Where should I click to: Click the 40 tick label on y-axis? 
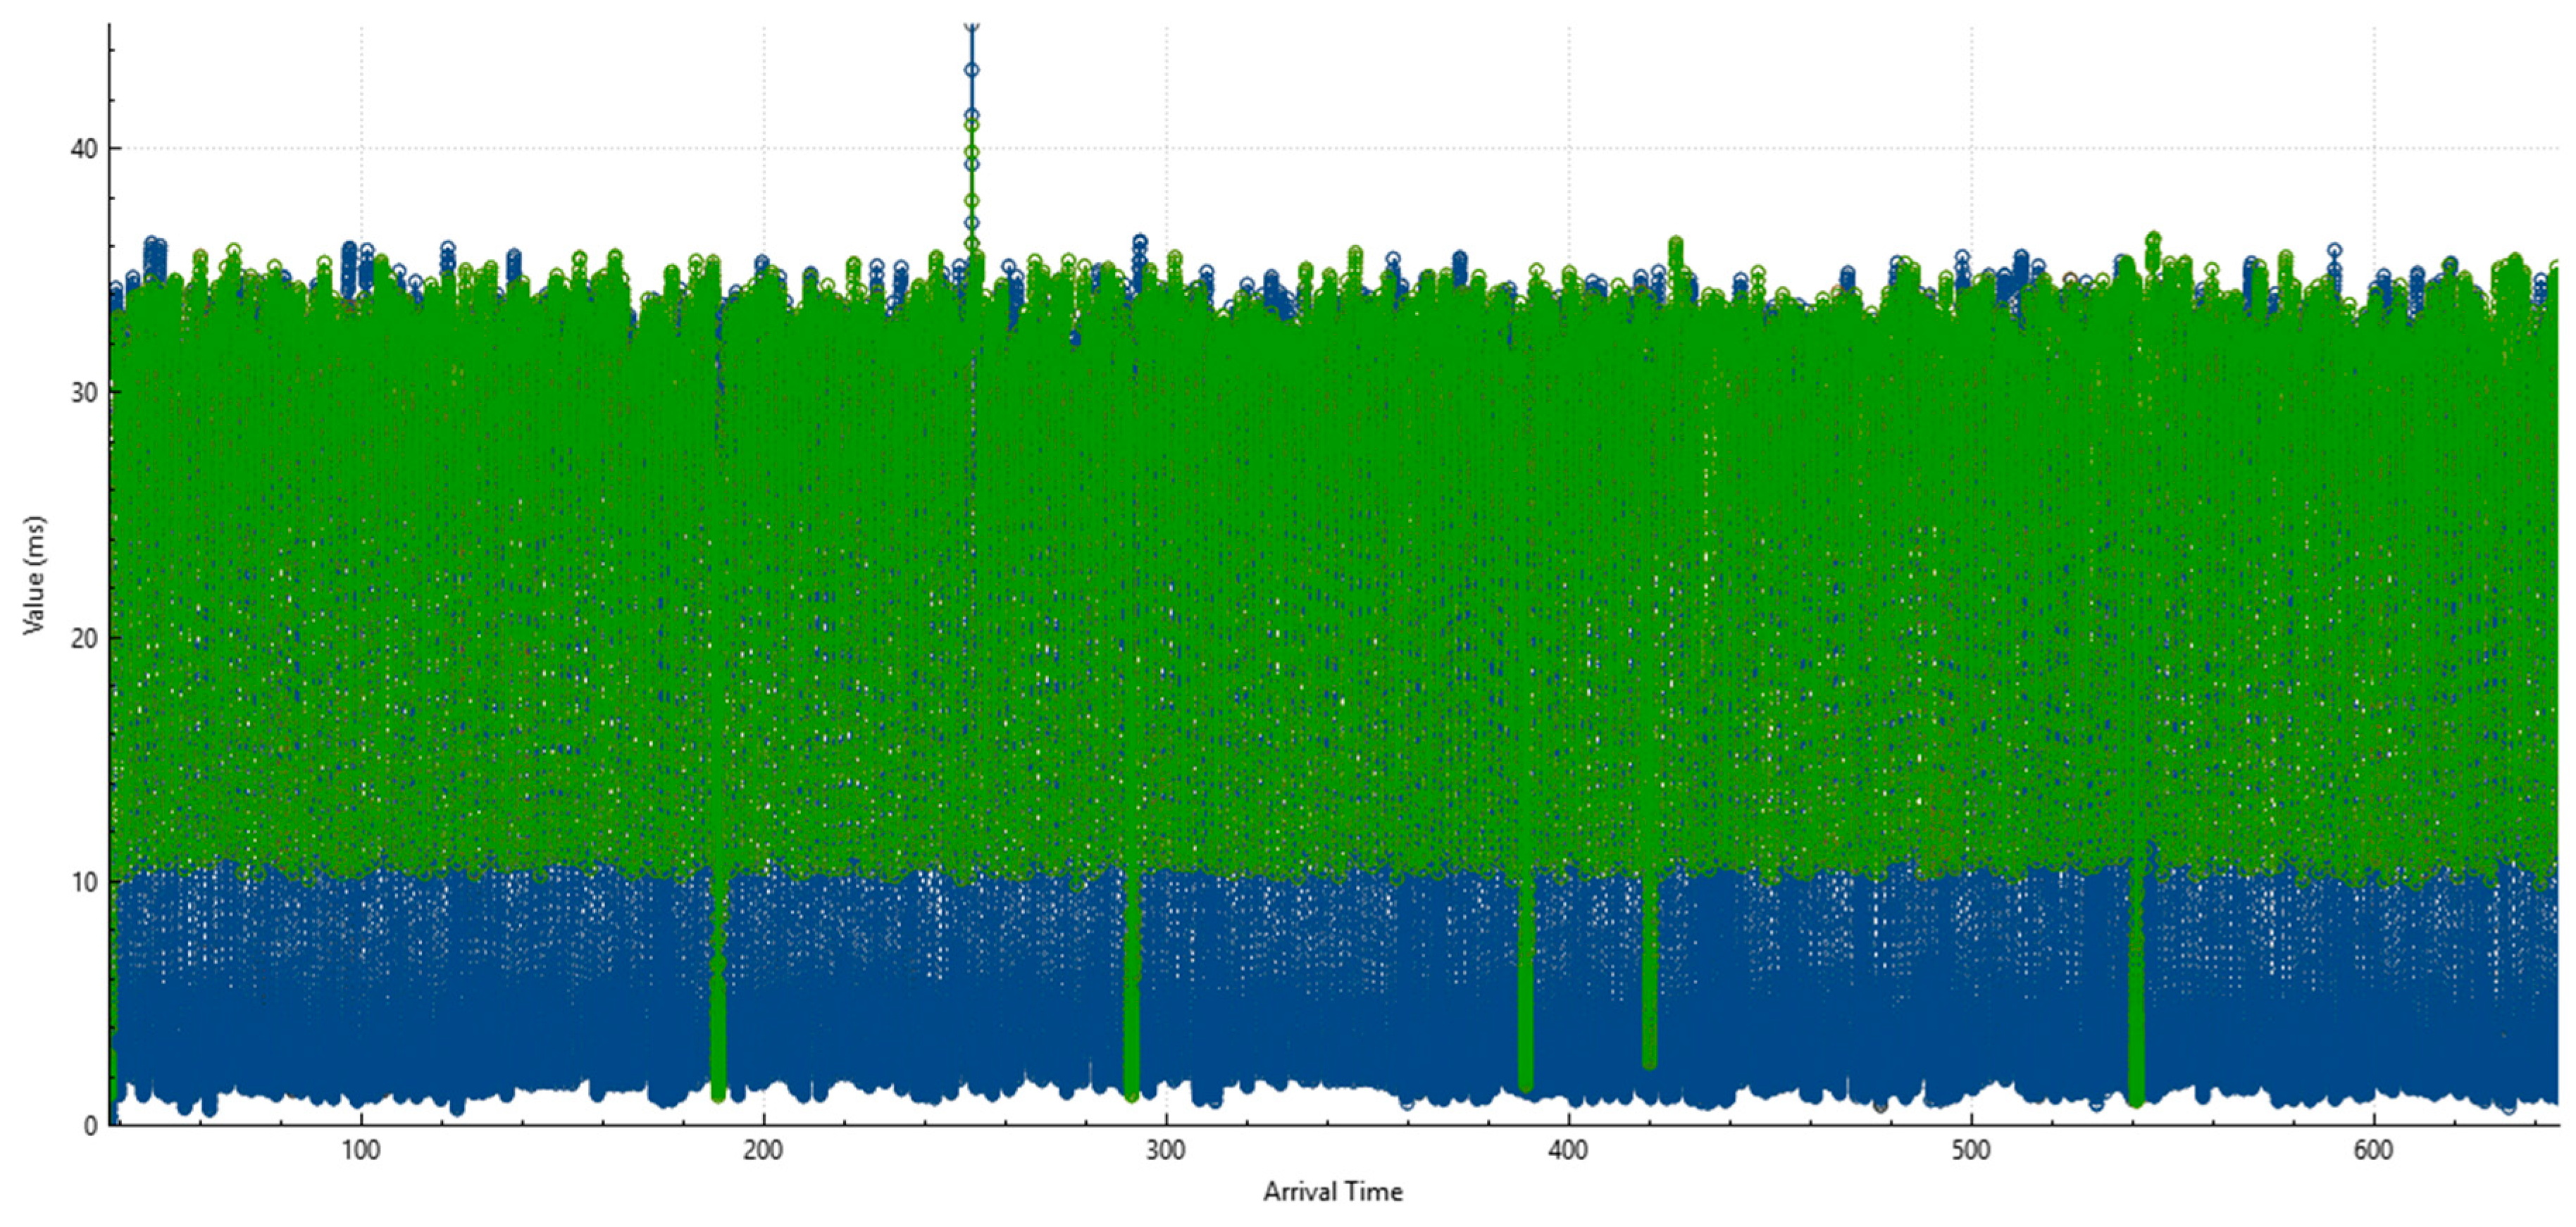(x=85, y=149)
